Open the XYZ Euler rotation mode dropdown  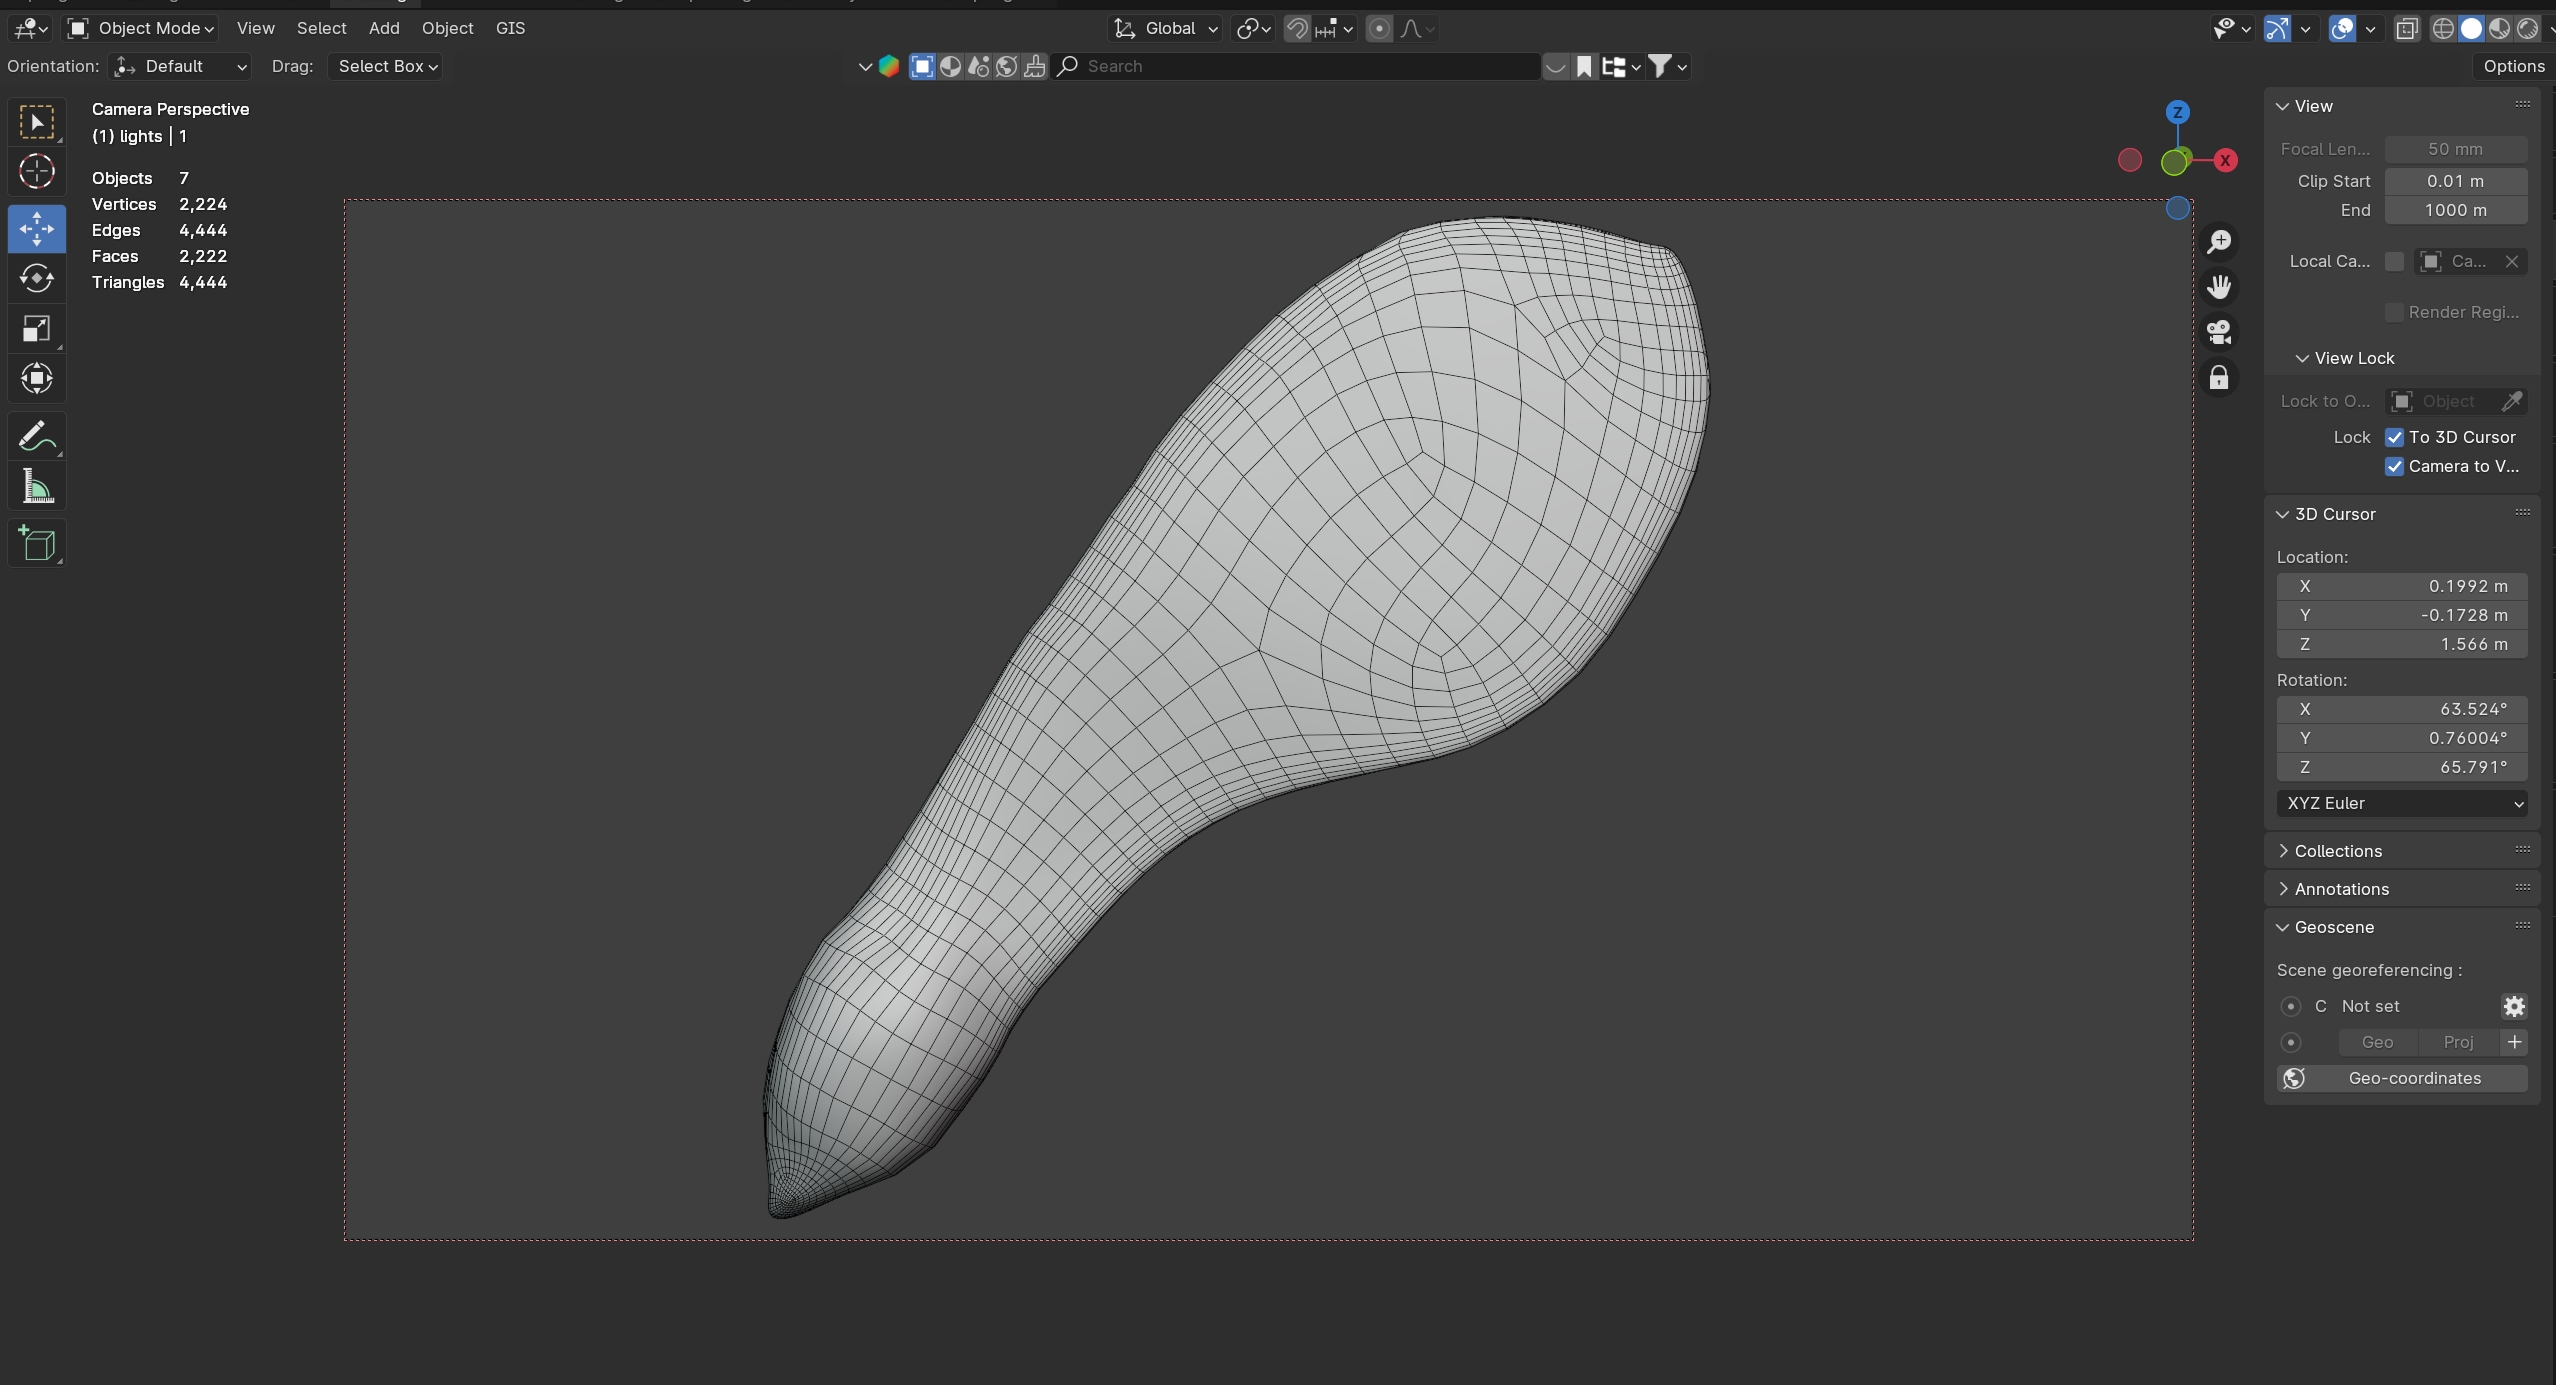(x=2401, y=803)
